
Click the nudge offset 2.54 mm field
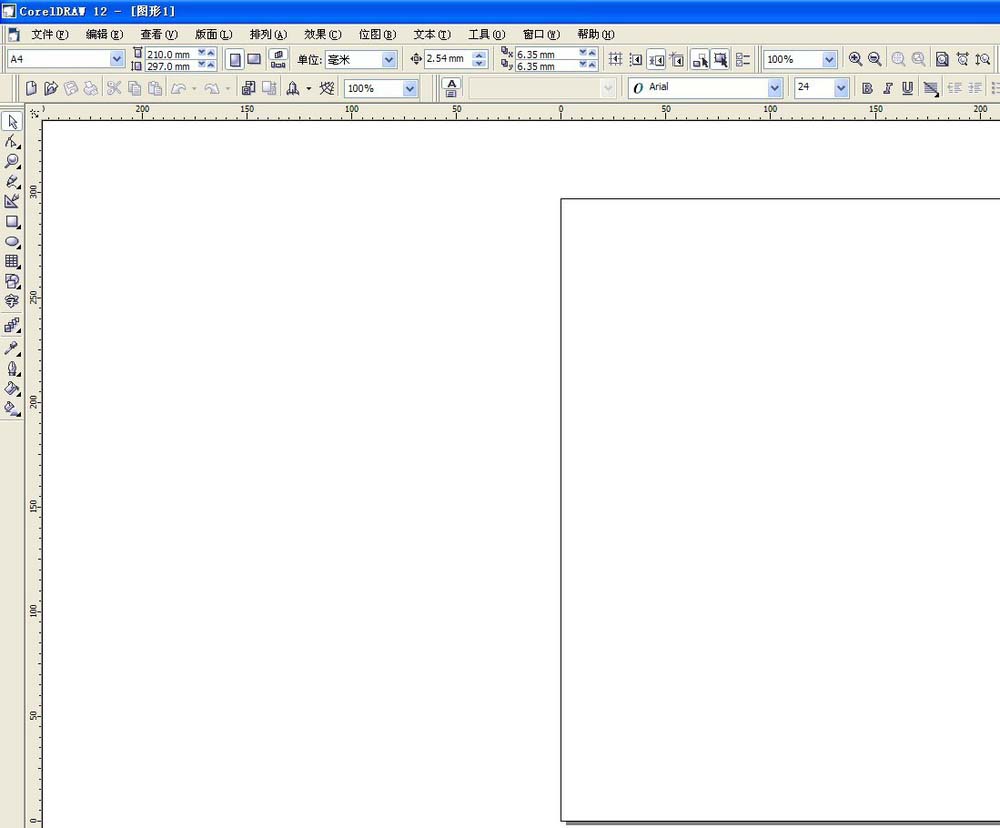[448, 59]
